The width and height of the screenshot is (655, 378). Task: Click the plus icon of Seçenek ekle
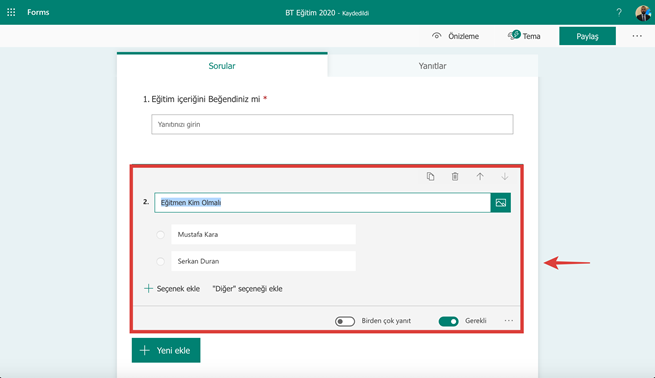148,288
